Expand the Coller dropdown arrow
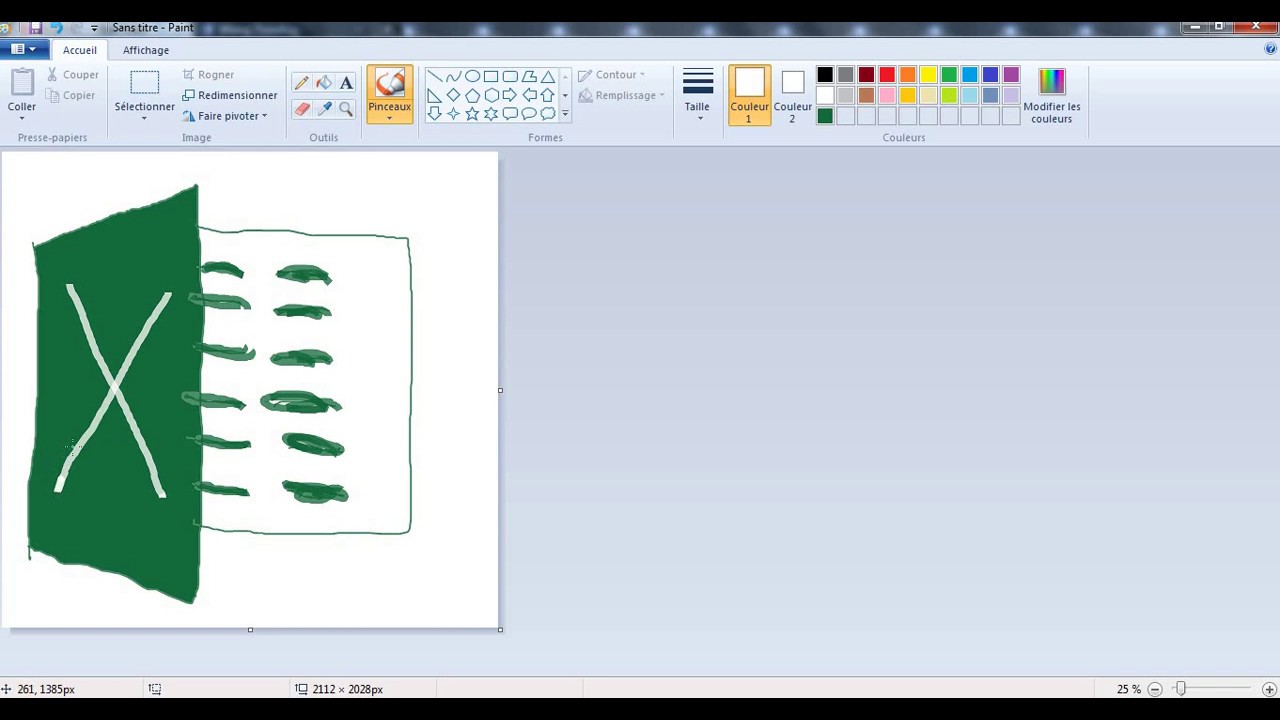The image size is (1280, 720). pos(22,117)
